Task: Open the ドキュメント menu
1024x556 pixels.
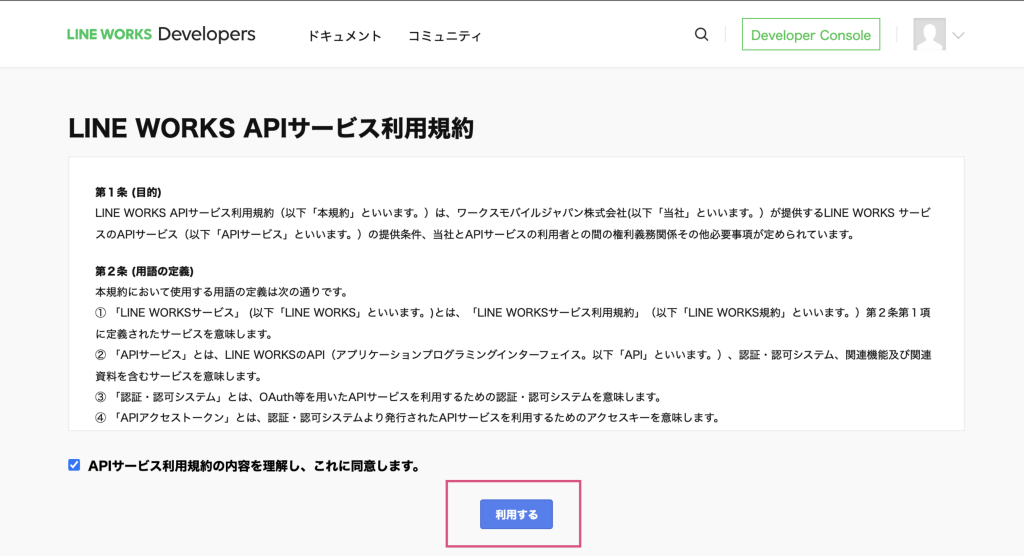Action: [x=344, y=36]
